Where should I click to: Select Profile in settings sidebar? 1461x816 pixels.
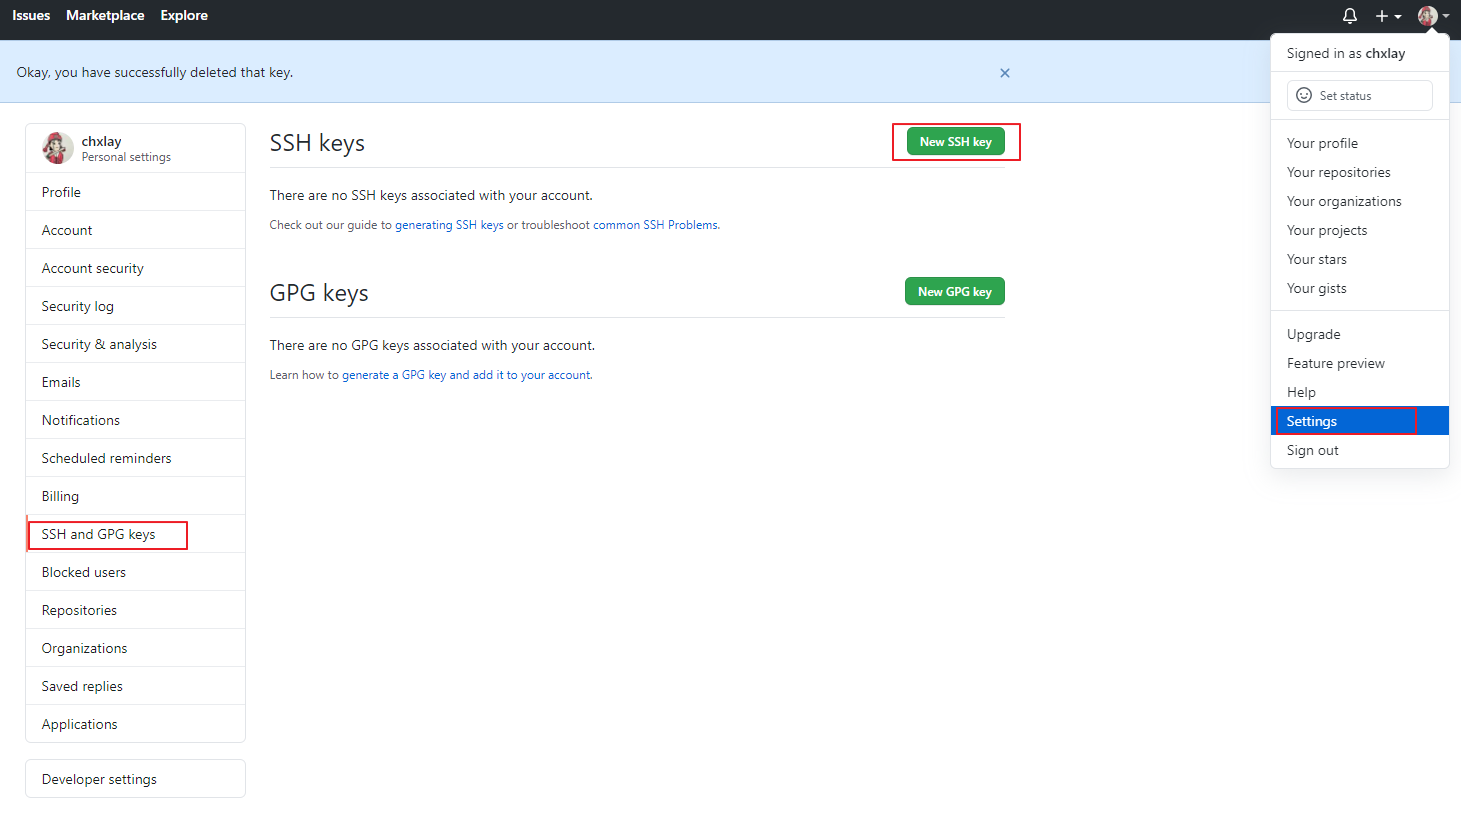pos(135,192)
